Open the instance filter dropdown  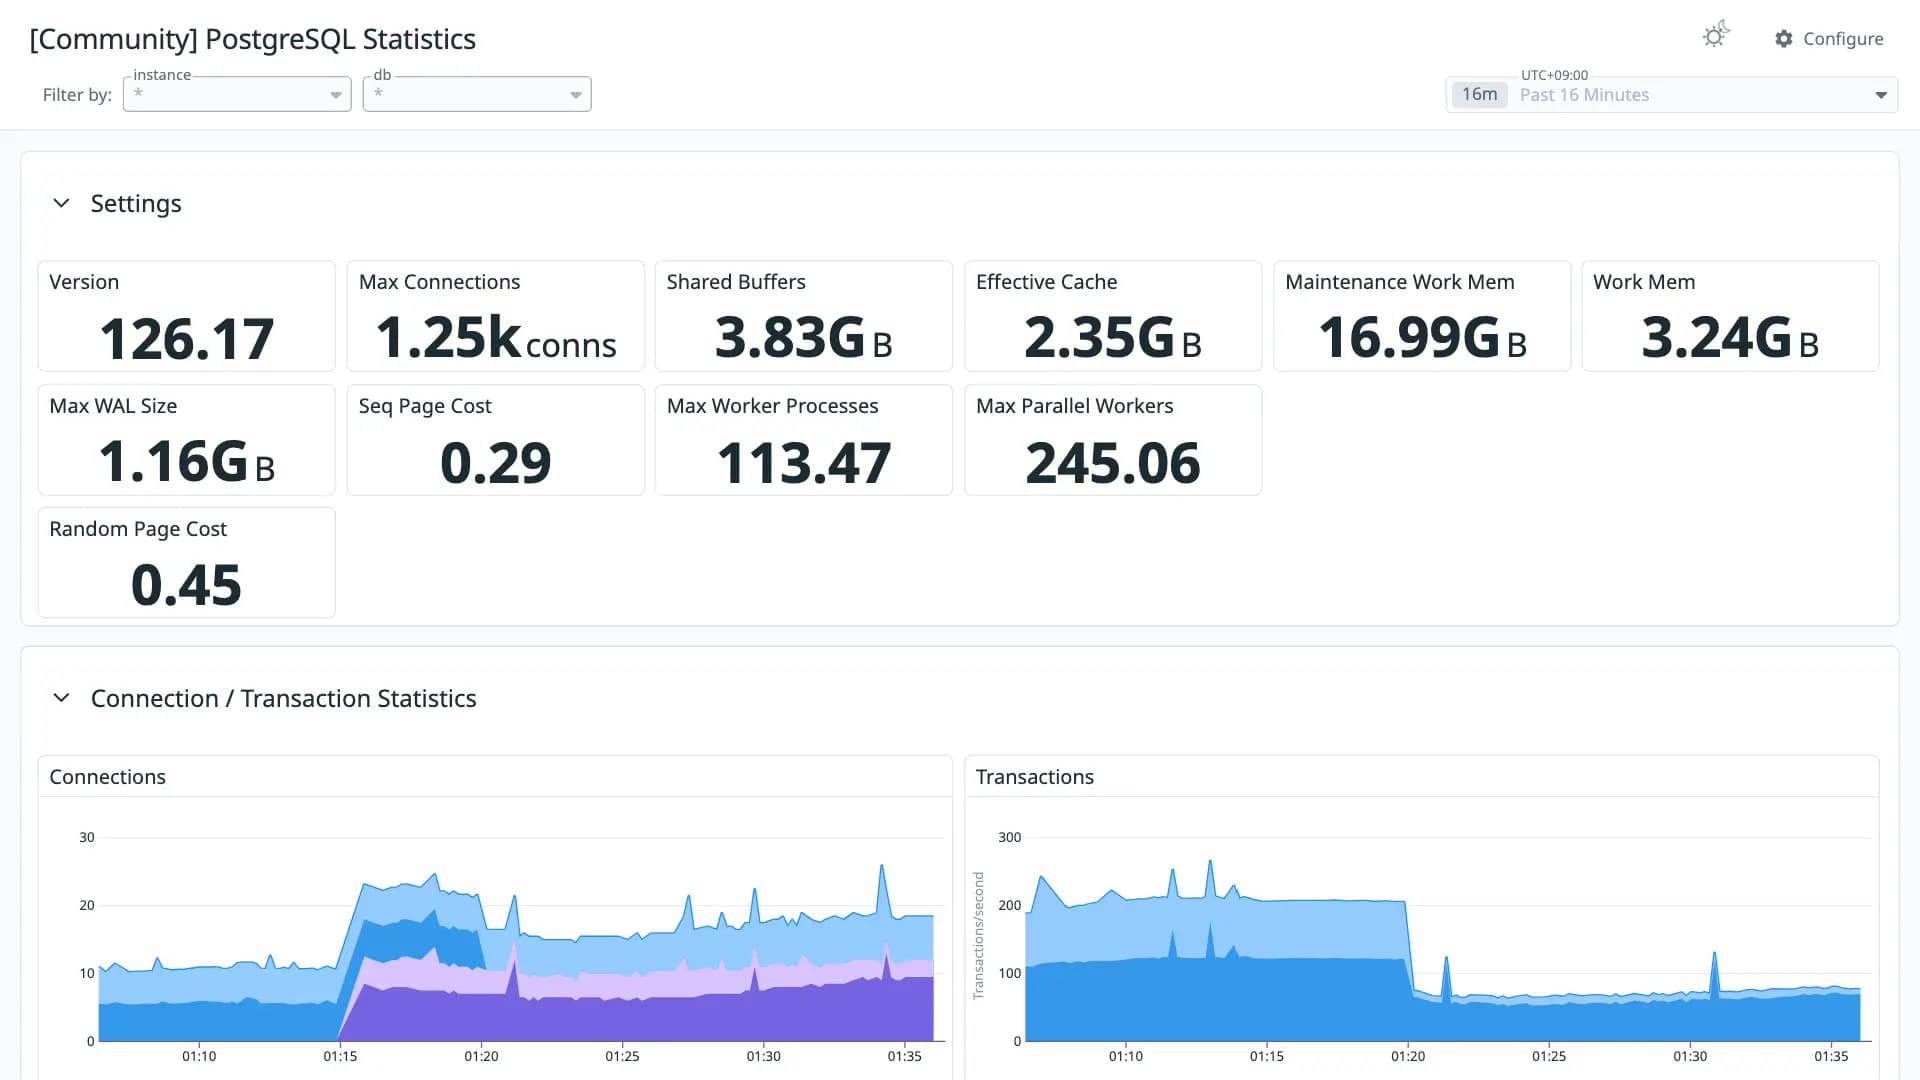(237, 94)
